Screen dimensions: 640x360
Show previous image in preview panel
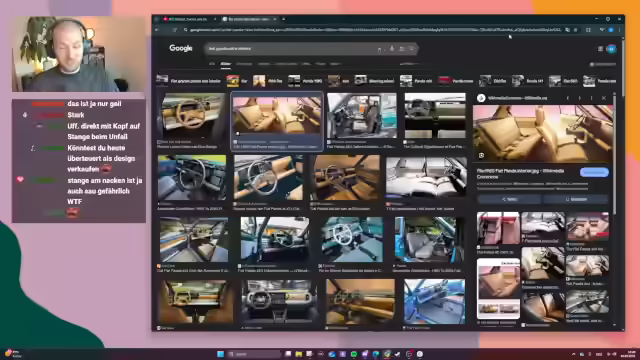click(568, 98)
